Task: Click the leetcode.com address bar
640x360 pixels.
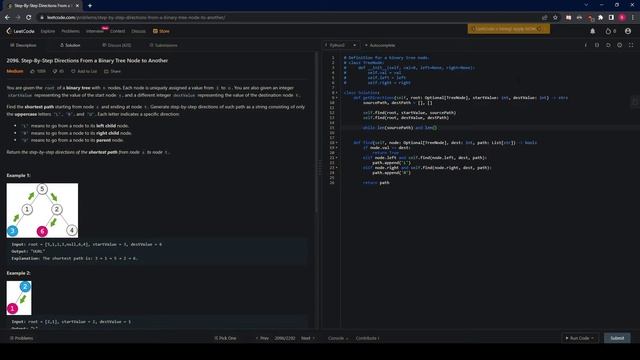Action: 286,18
